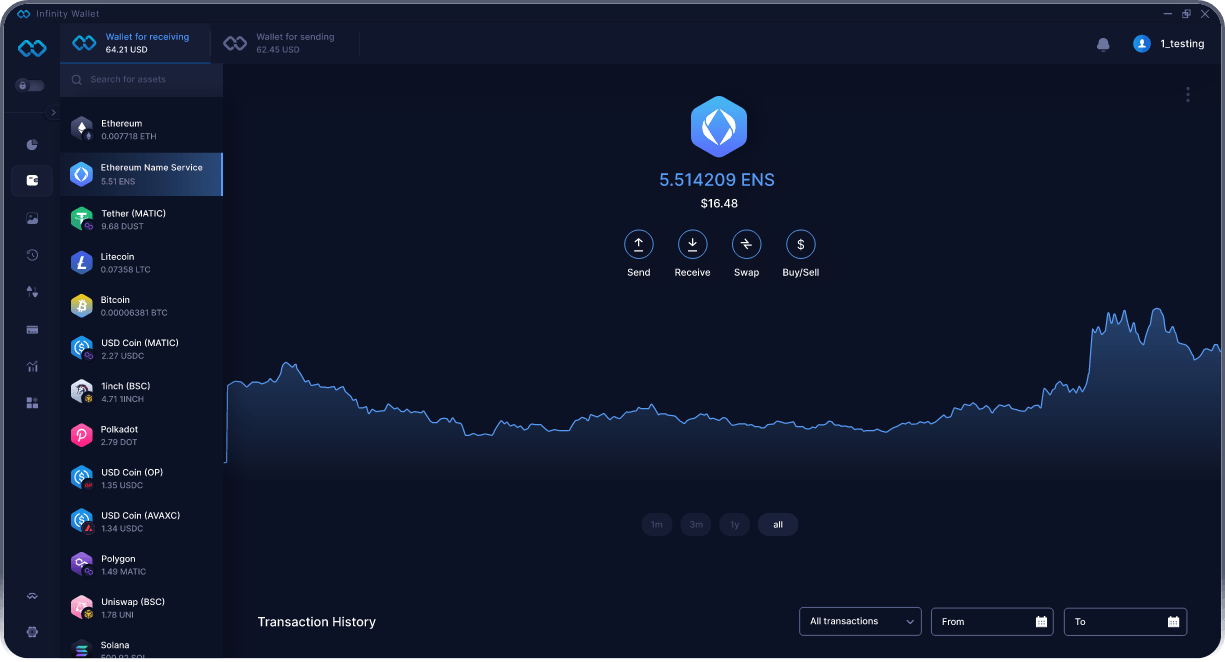Open the three-dot options menu
Screen dimensions: 1225x662
pos(1188,94)
